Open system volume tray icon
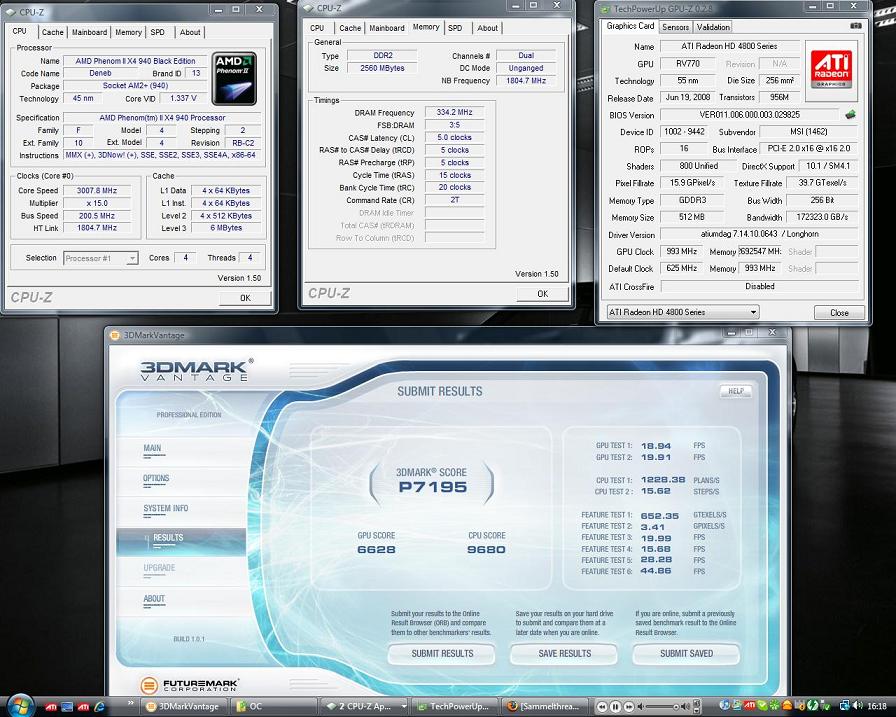 tap(858, 706)
